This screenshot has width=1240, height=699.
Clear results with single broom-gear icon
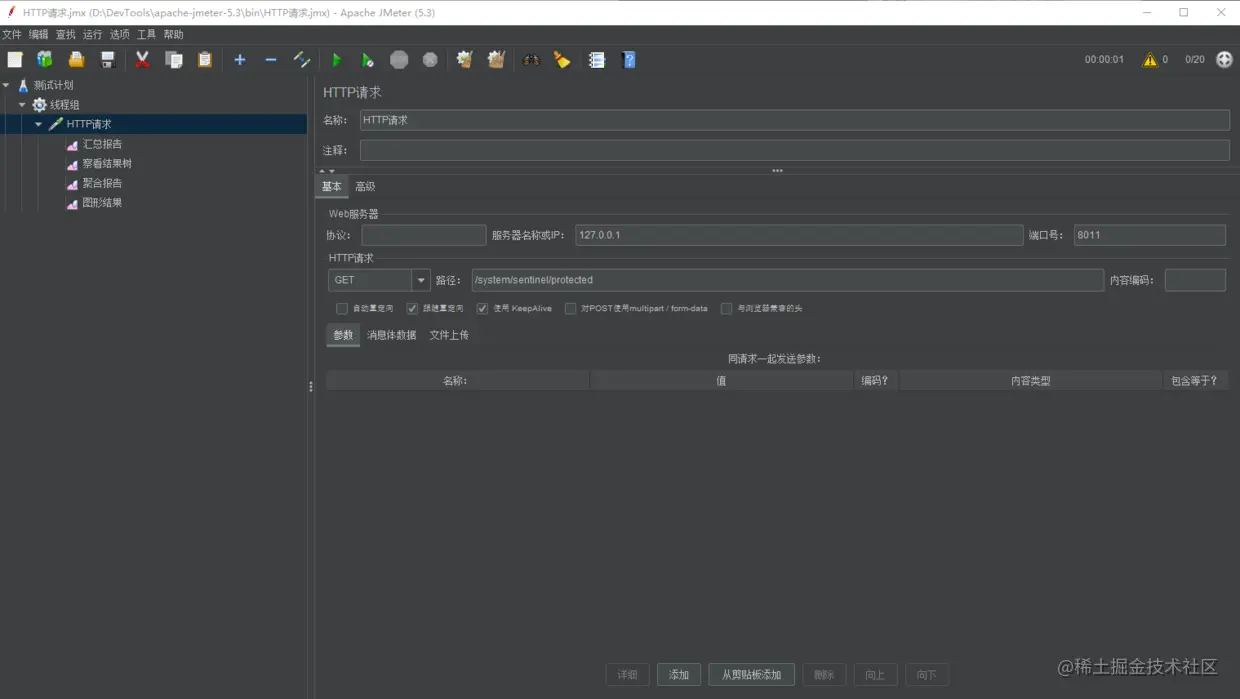click(464, 60)
